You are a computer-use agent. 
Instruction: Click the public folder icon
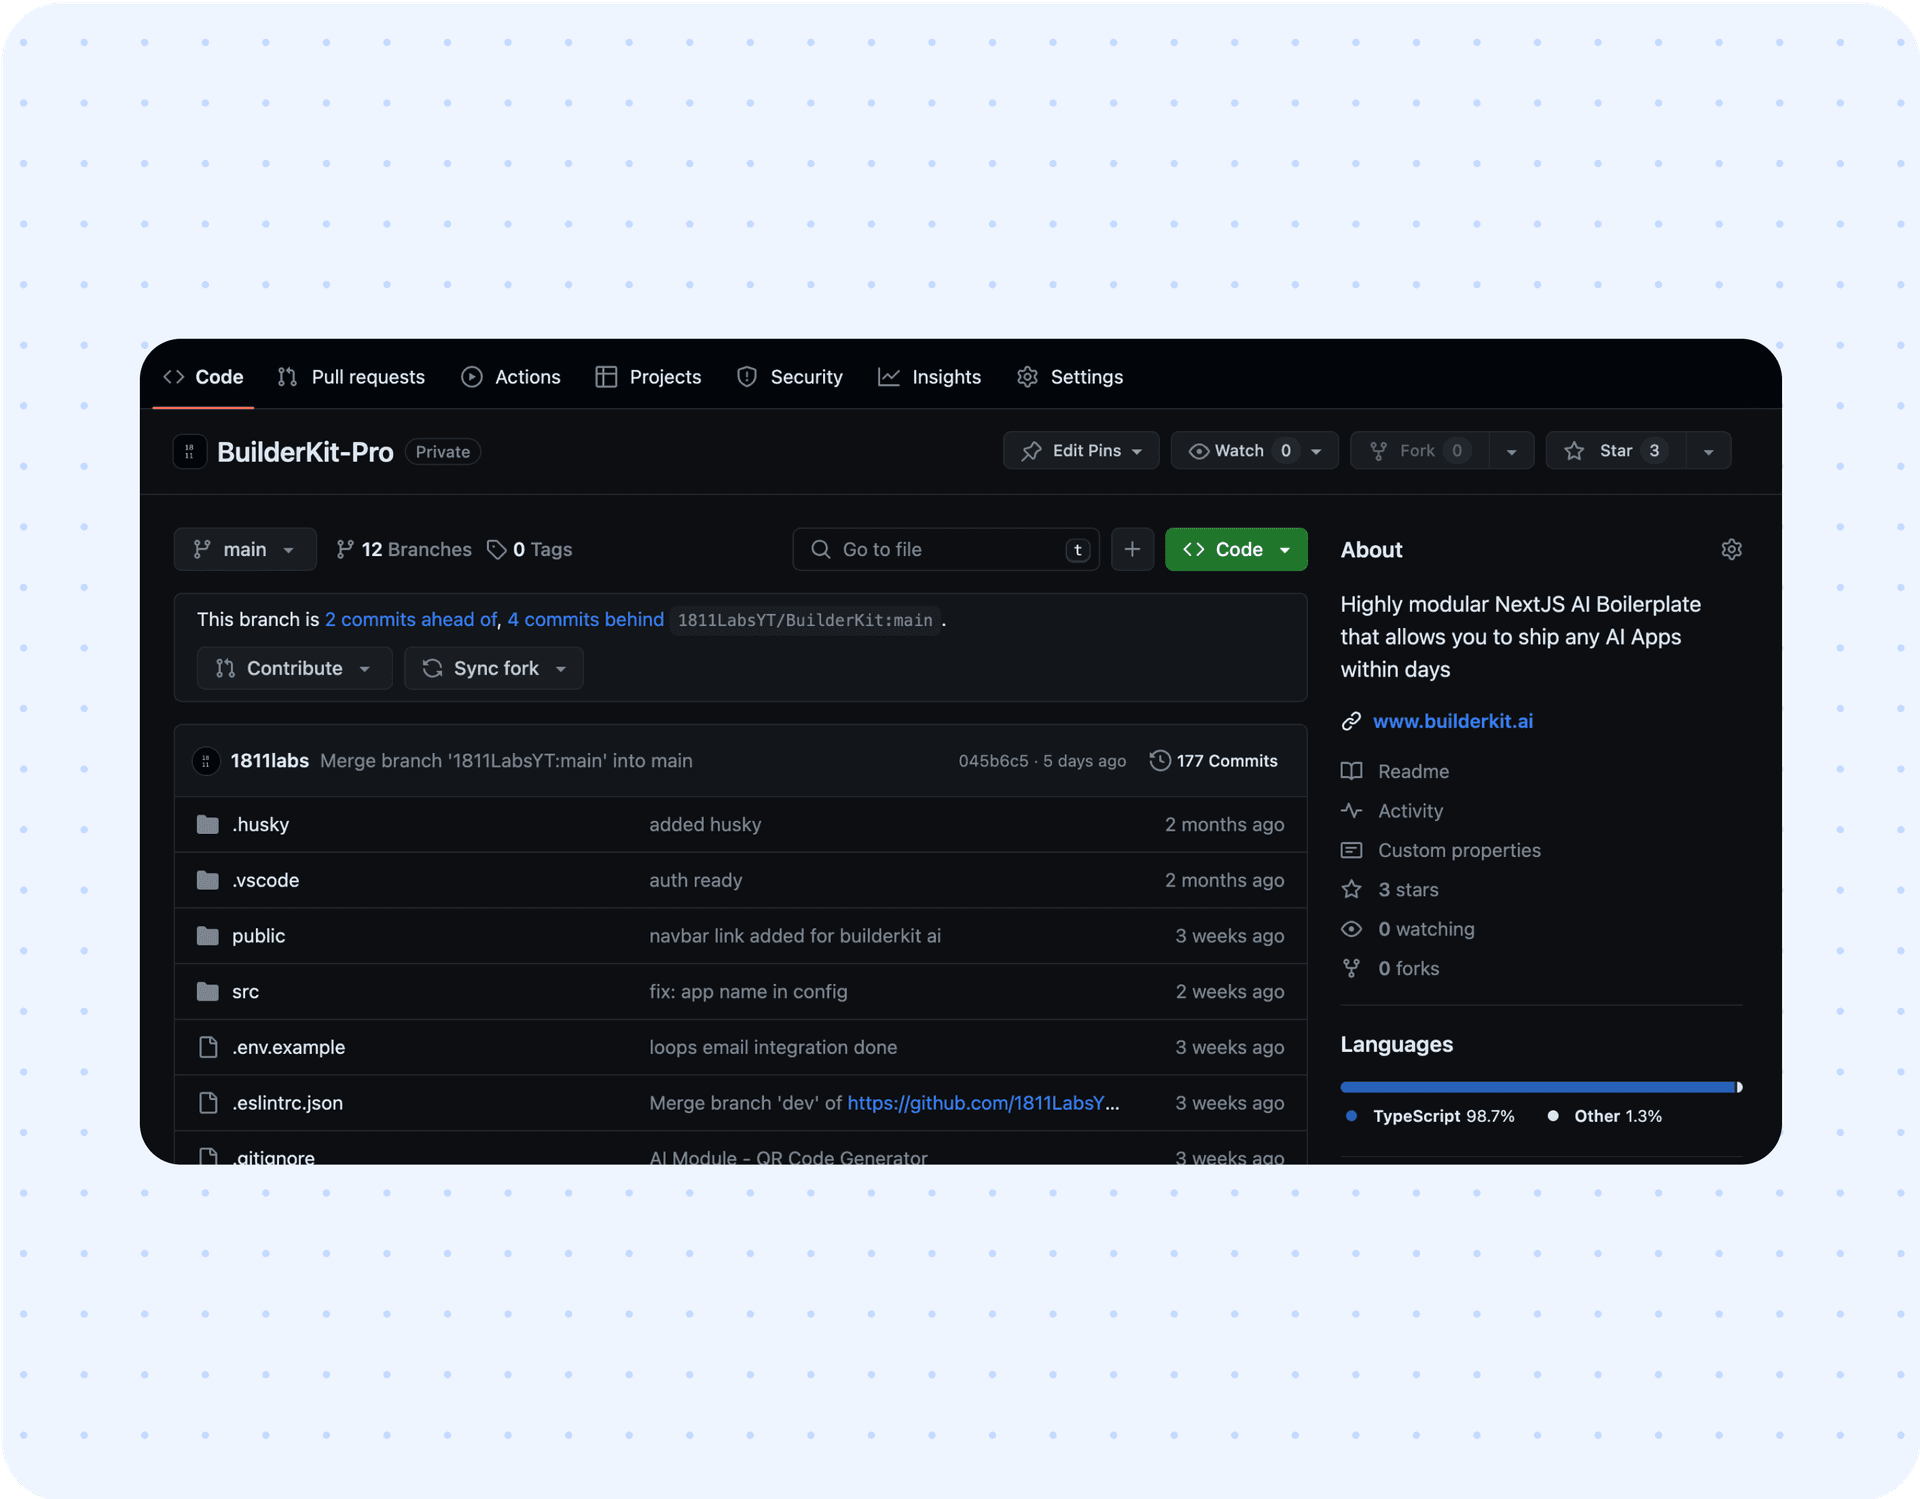tap(208, 936)
